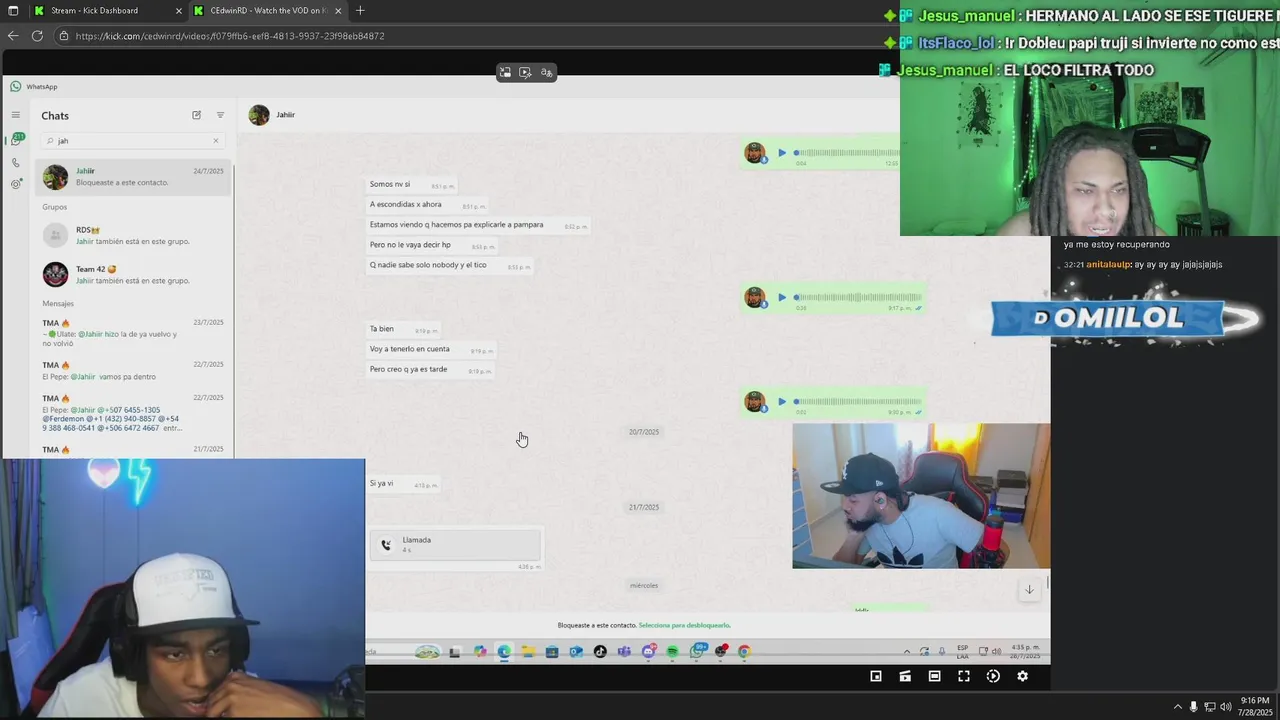Screen dimensions: 1280x720
Task: Open the 9:16 PM clock and calendar
Action: (1255, 707)
